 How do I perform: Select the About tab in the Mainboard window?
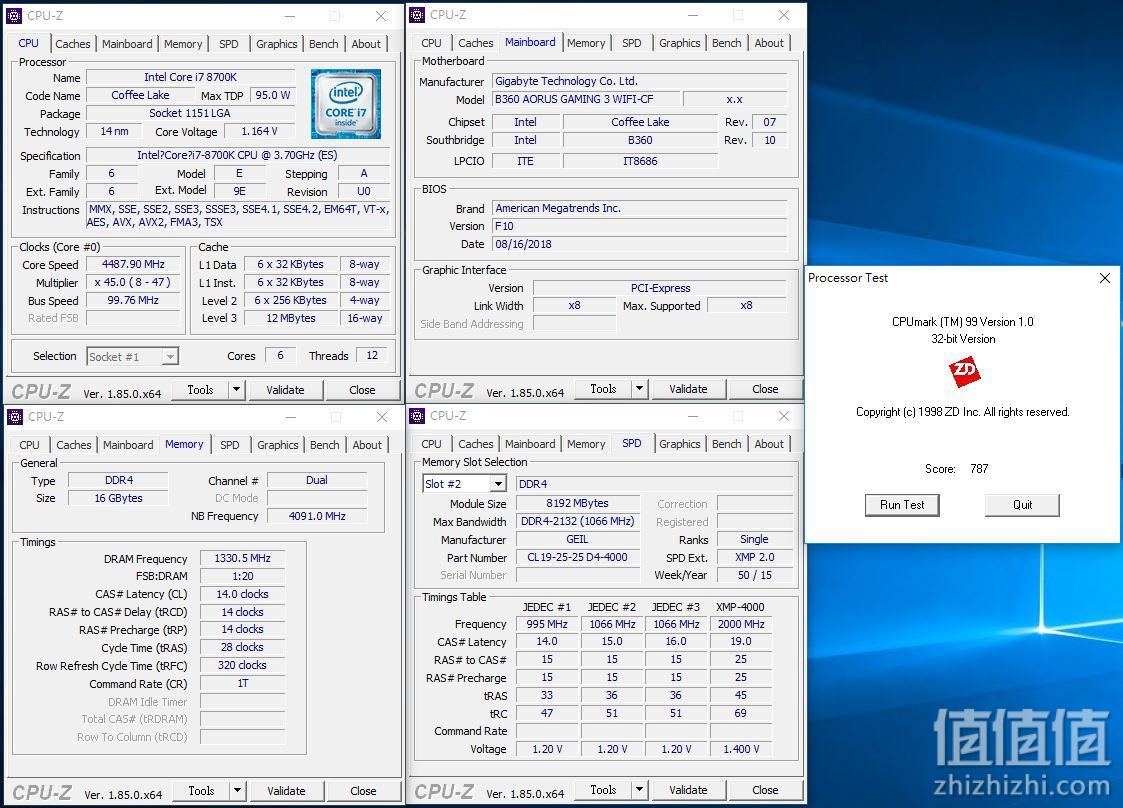point(769,43)
